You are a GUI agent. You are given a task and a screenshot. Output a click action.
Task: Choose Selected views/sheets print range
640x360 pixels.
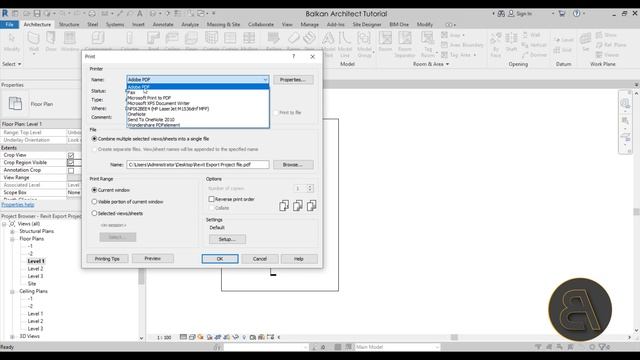click(94, 213)
